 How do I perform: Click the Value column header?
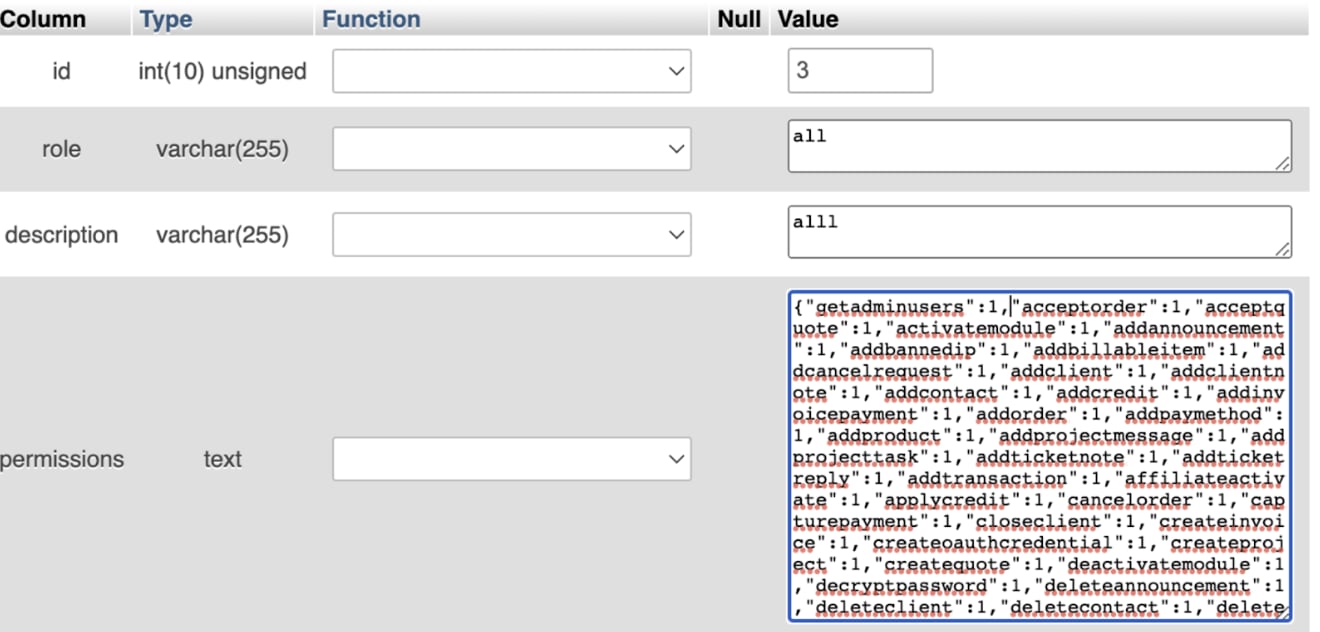pos(808,19)
